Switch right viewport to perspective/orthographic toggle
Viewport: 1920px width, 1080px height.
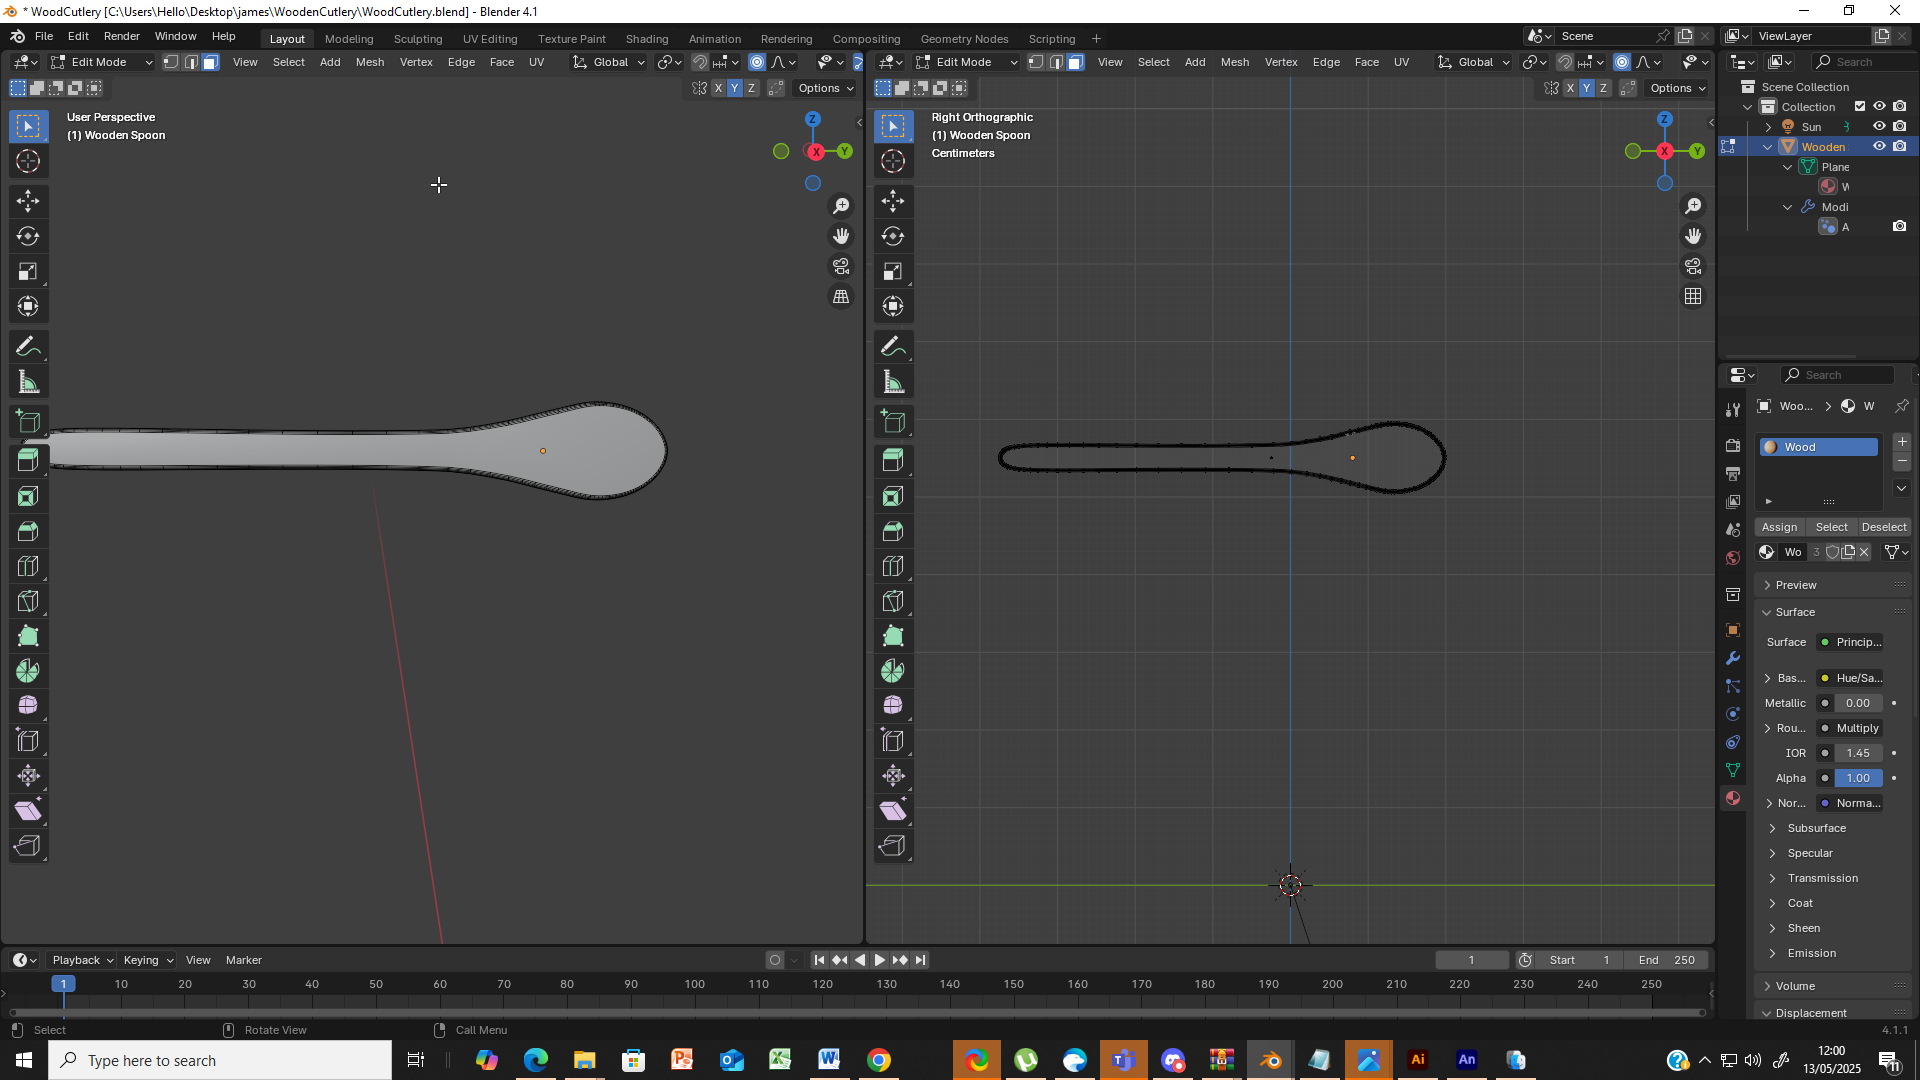1693,296
